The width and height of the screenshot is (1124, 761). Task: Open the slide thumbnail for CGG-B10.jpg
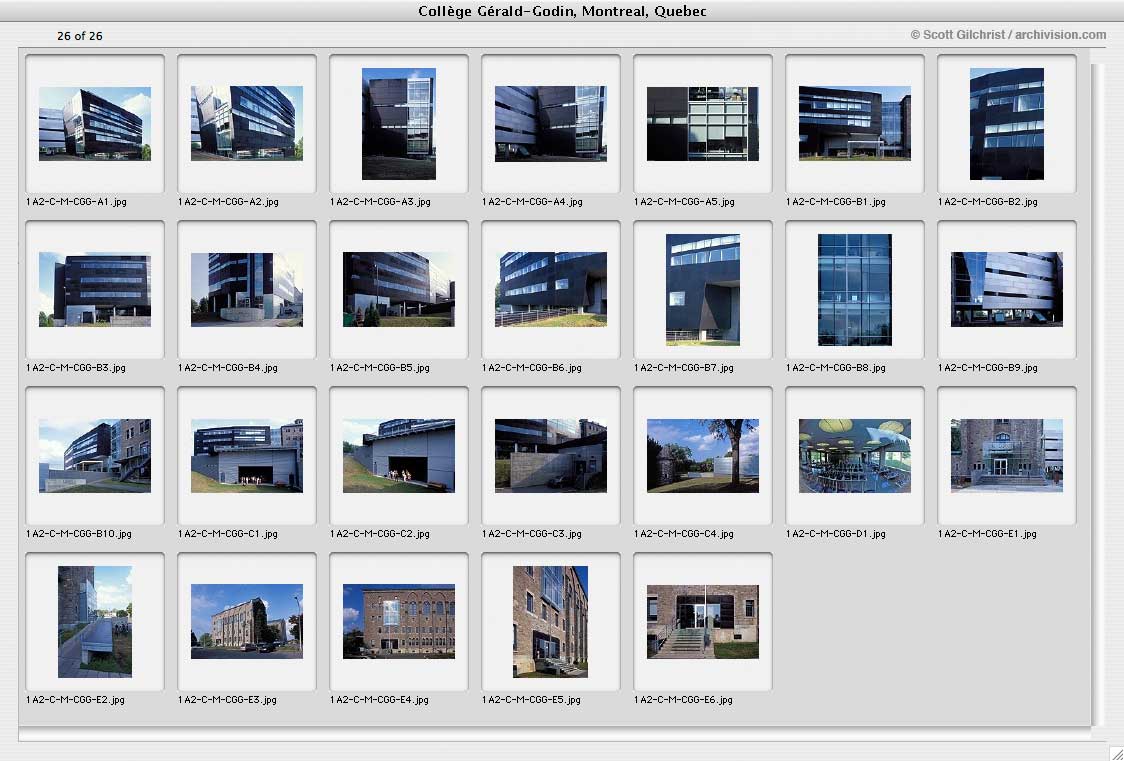tap(95, 456)
